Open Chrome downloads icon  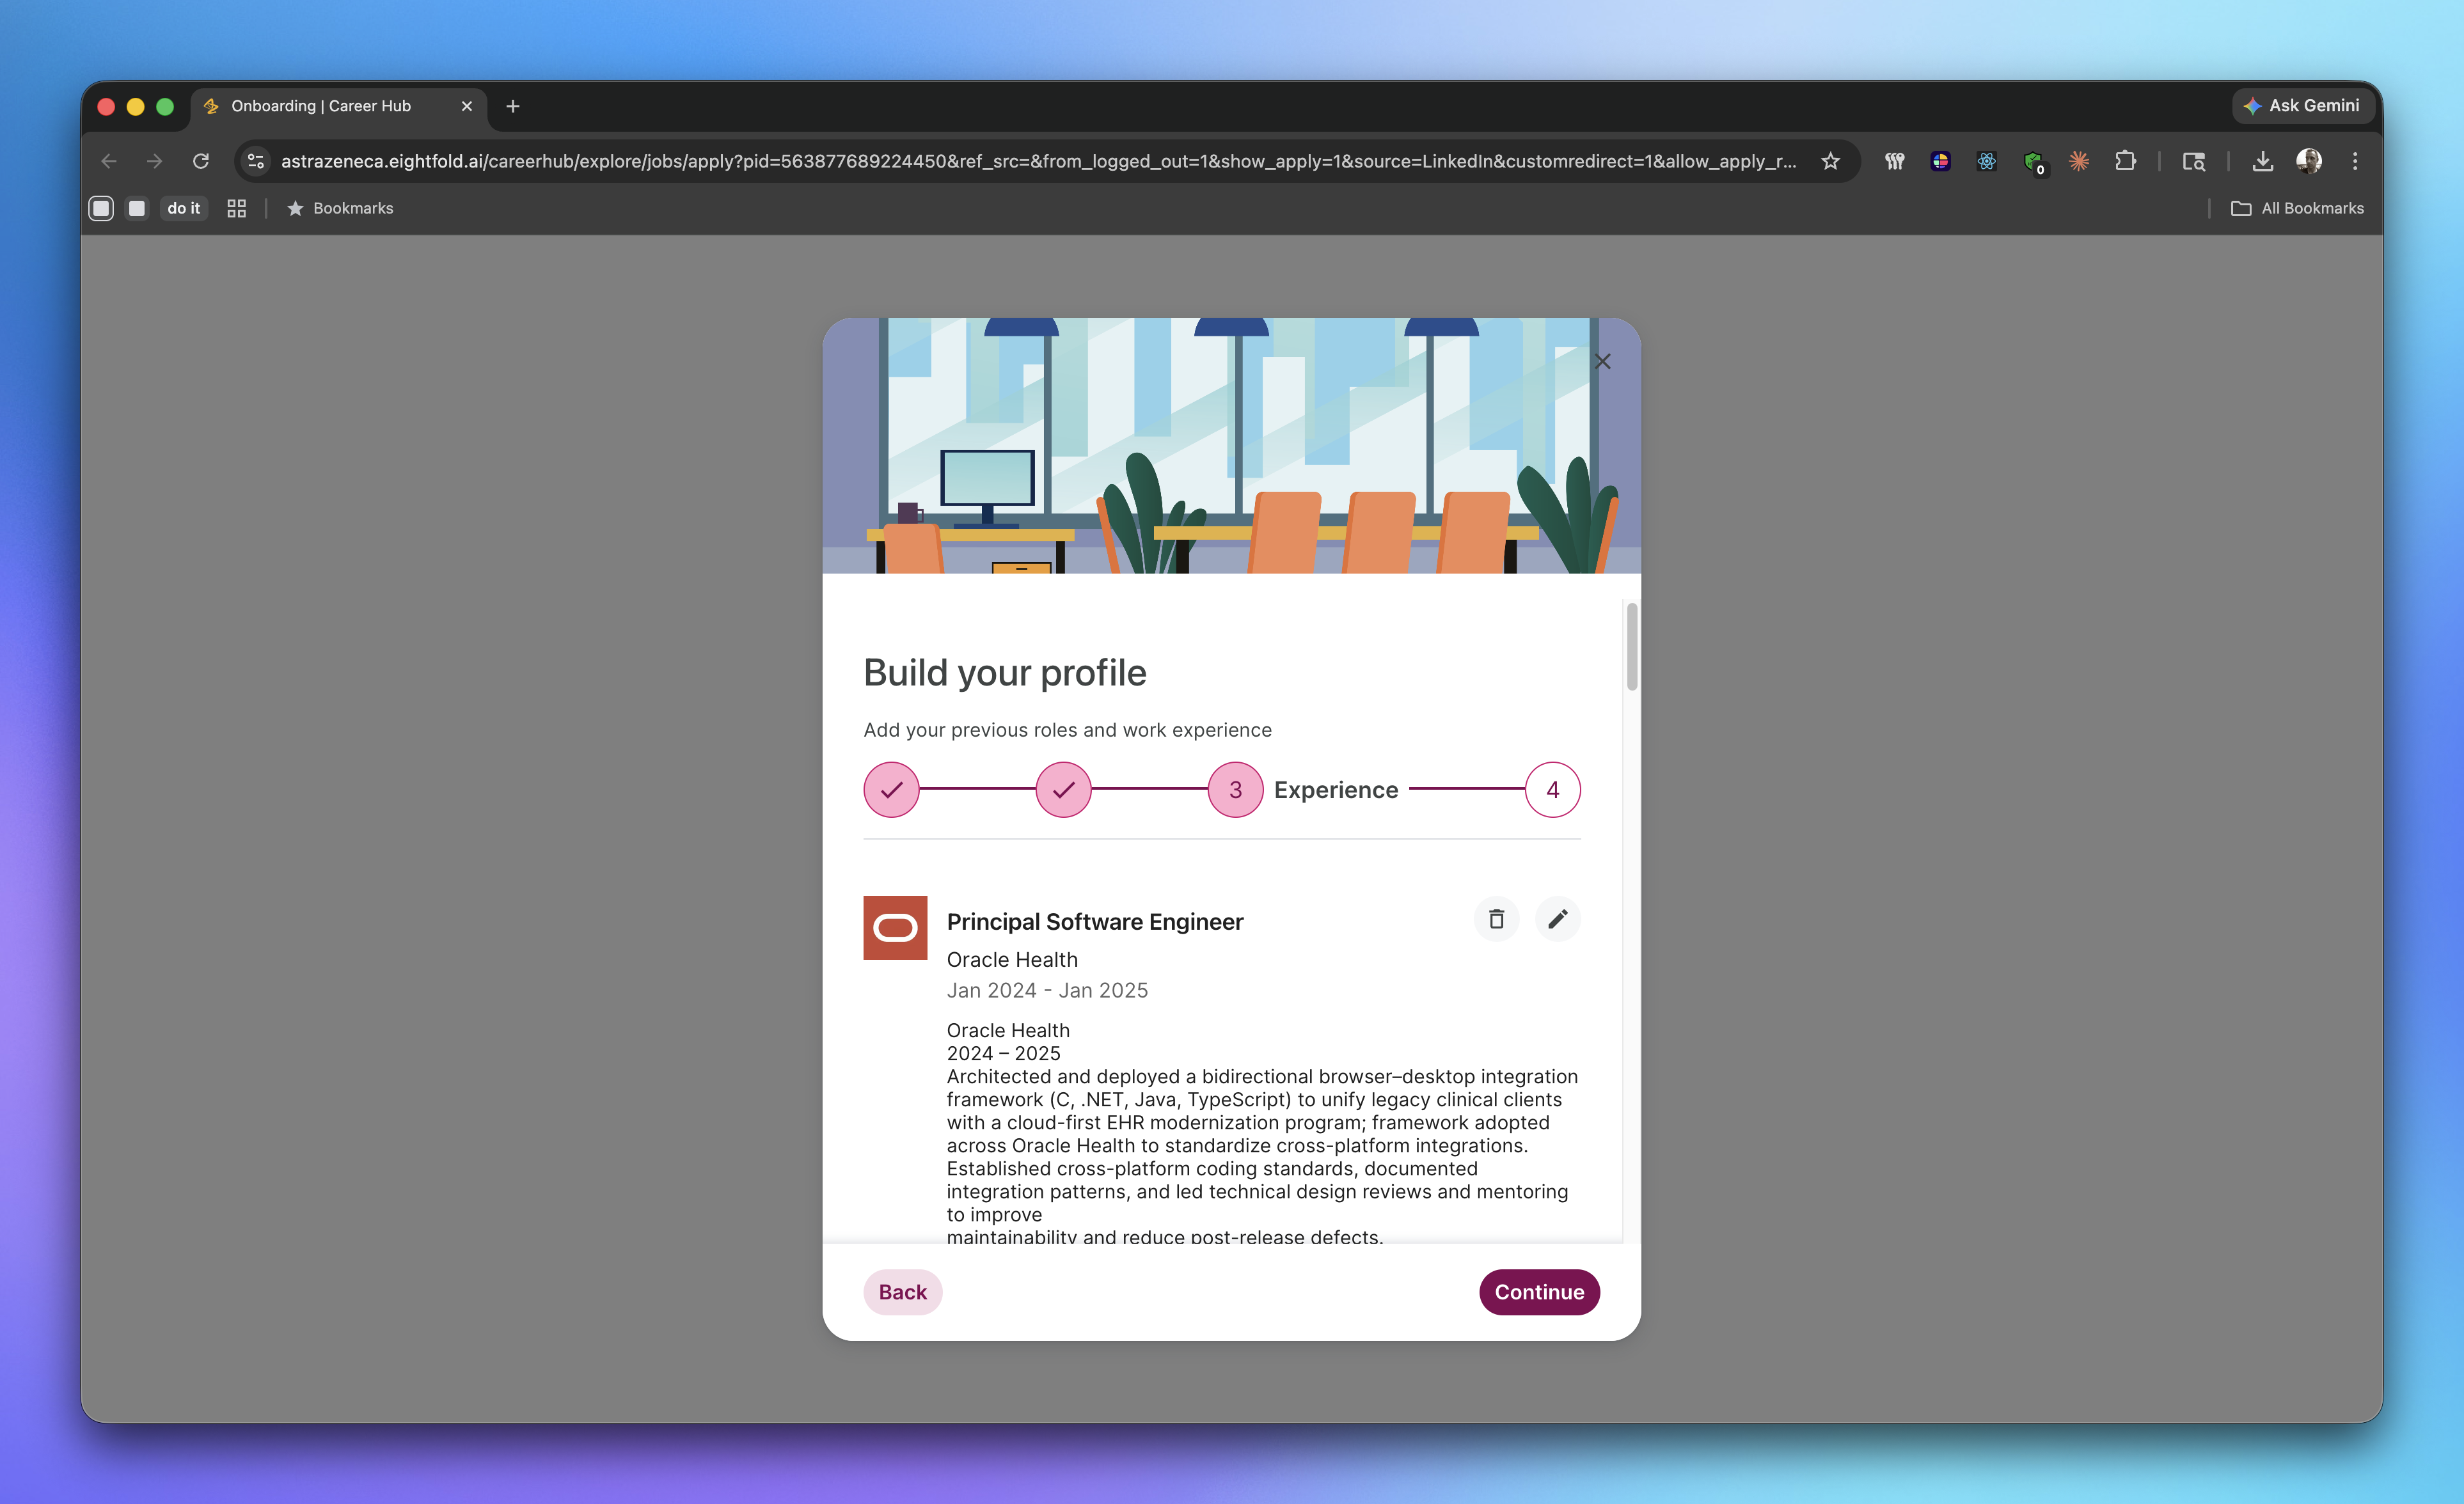coord(2262,161)
